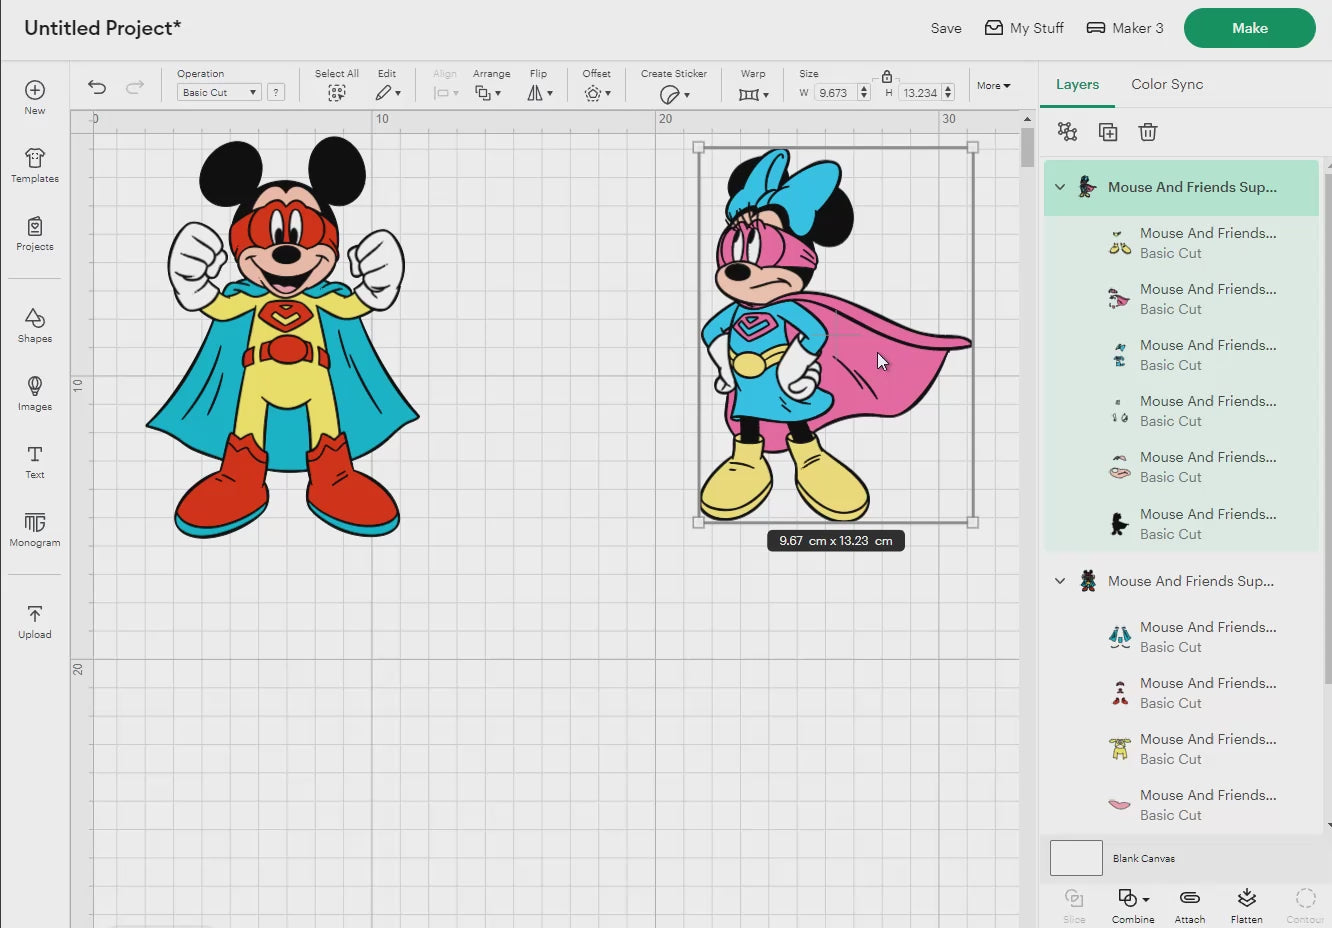Screen dimensions: 1332x928
Task: Select the face skin layer in first group
Action: click(1181, 467)
